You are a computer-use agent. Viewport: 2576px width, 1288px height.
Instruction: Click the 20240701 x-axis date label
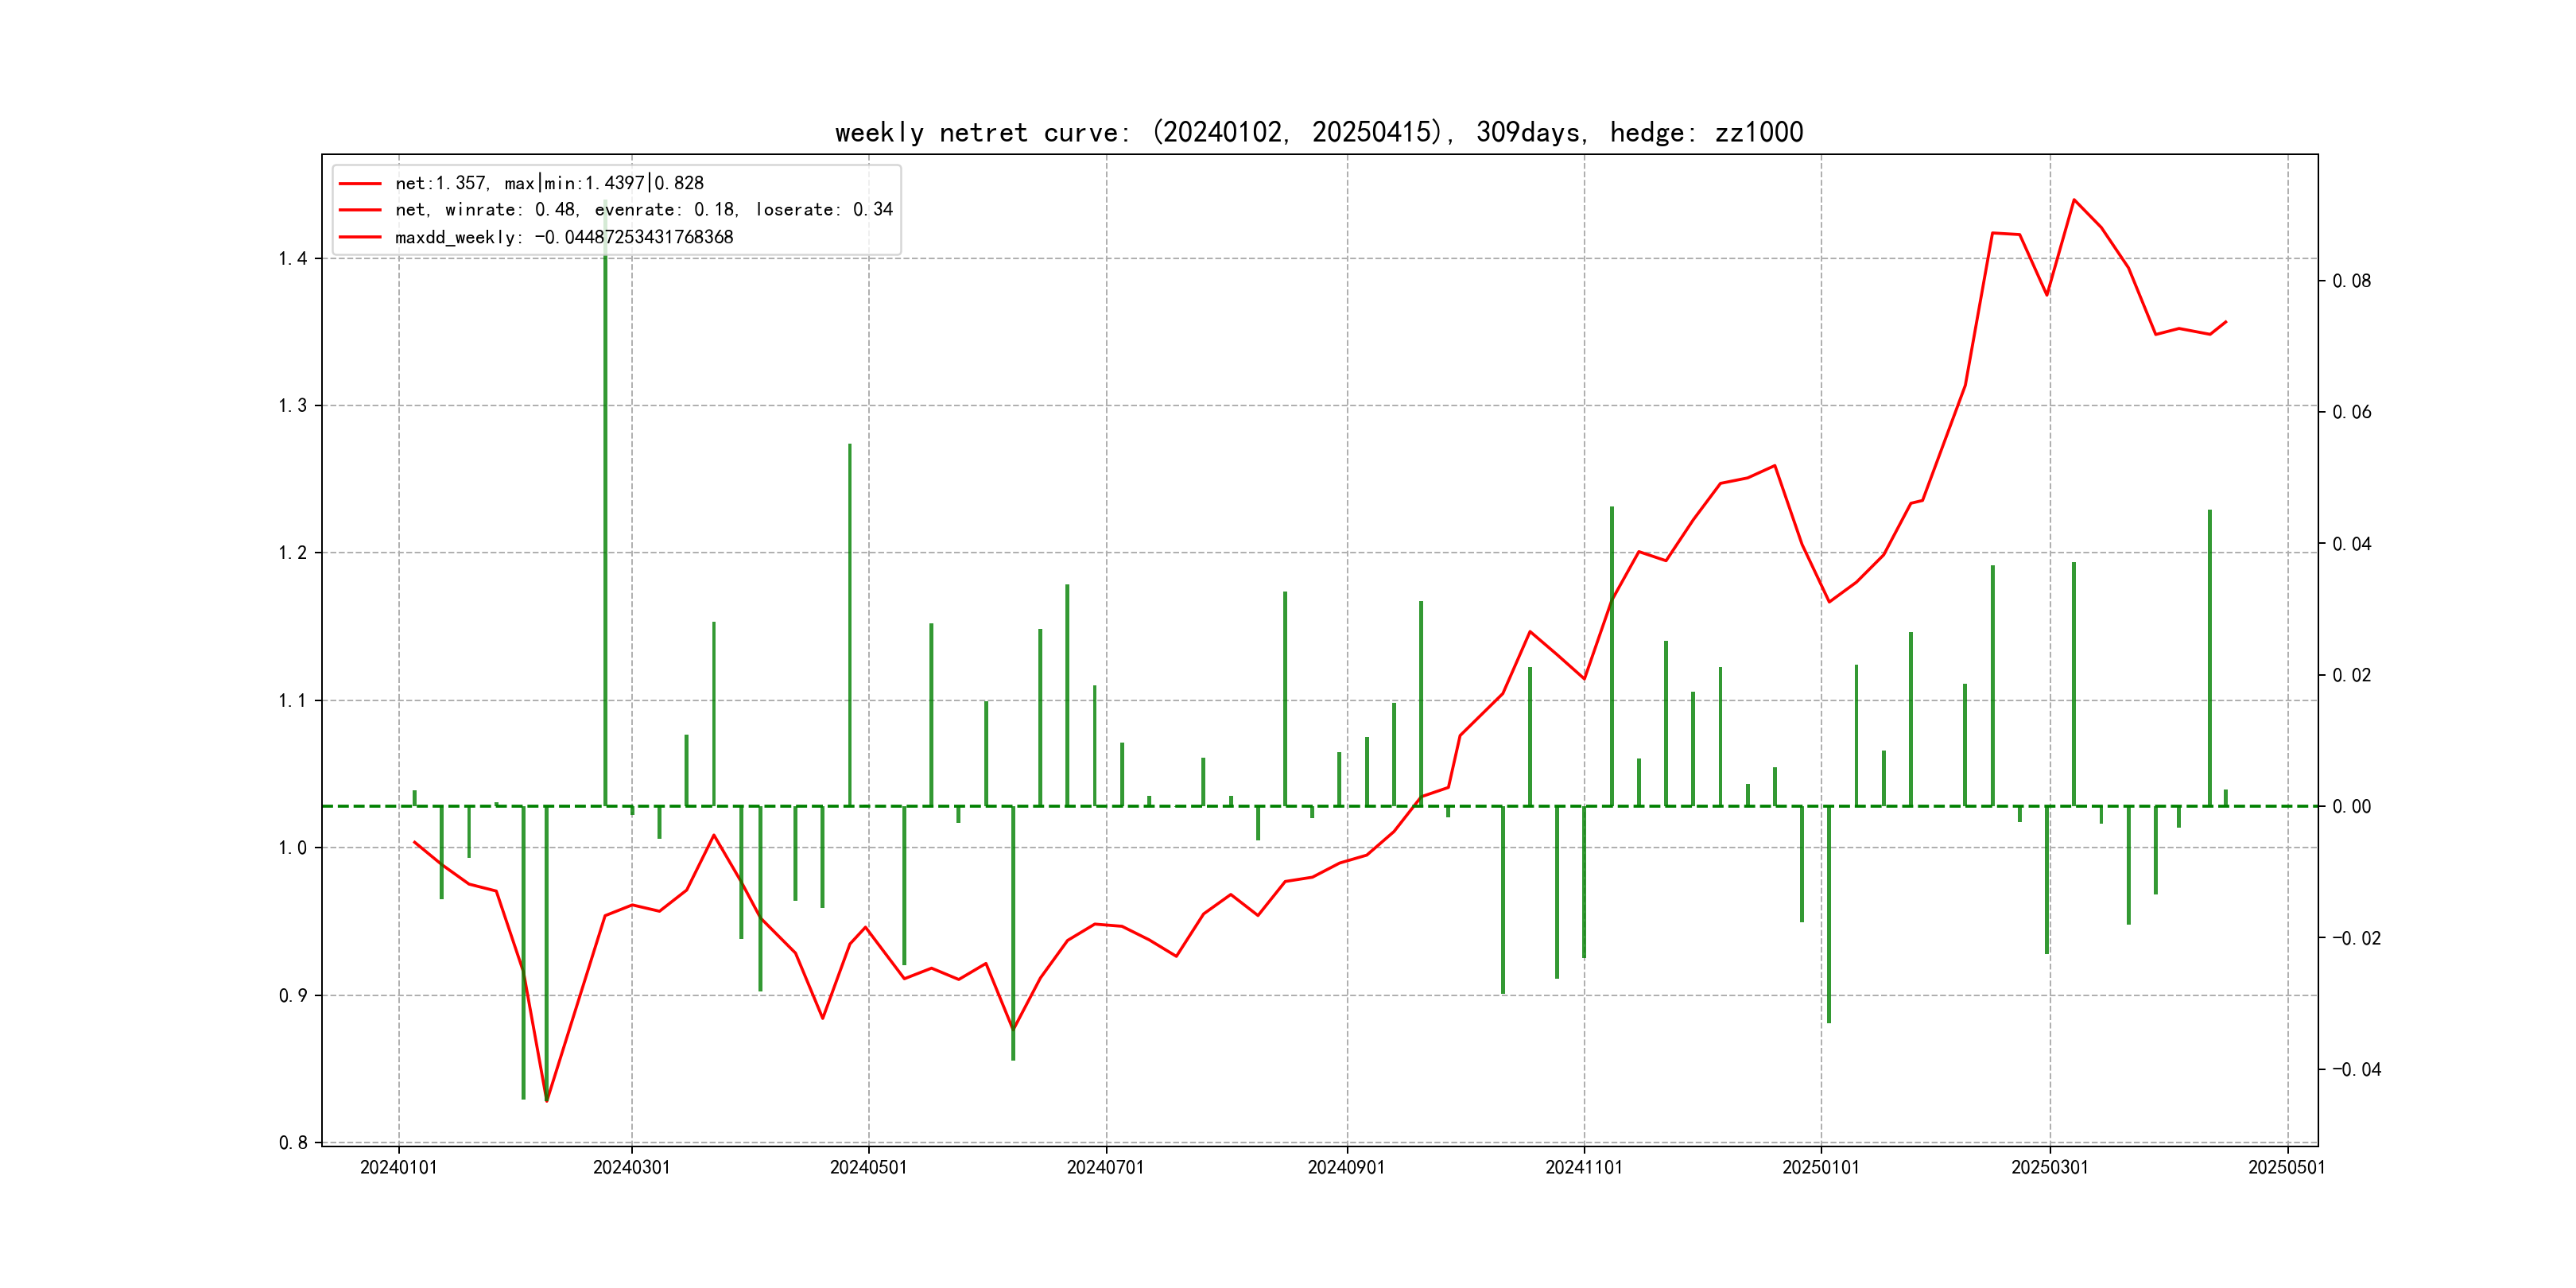[1105, 1167]
